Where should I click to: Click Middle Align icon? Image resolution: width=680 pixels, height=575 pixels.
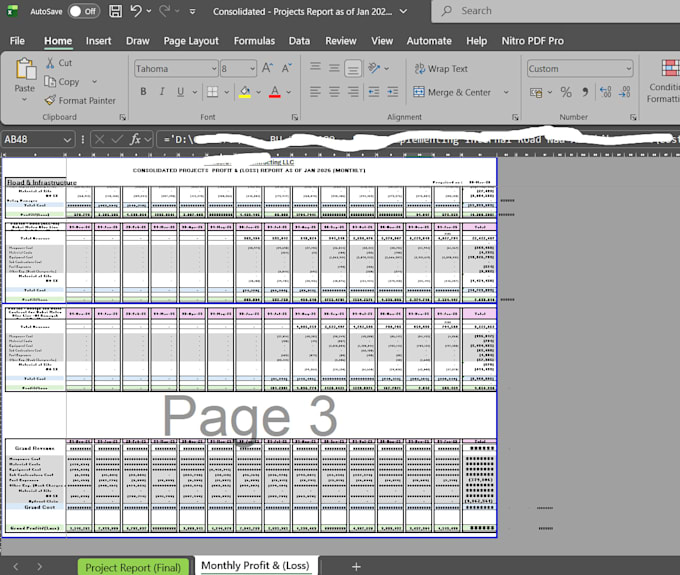334,68
